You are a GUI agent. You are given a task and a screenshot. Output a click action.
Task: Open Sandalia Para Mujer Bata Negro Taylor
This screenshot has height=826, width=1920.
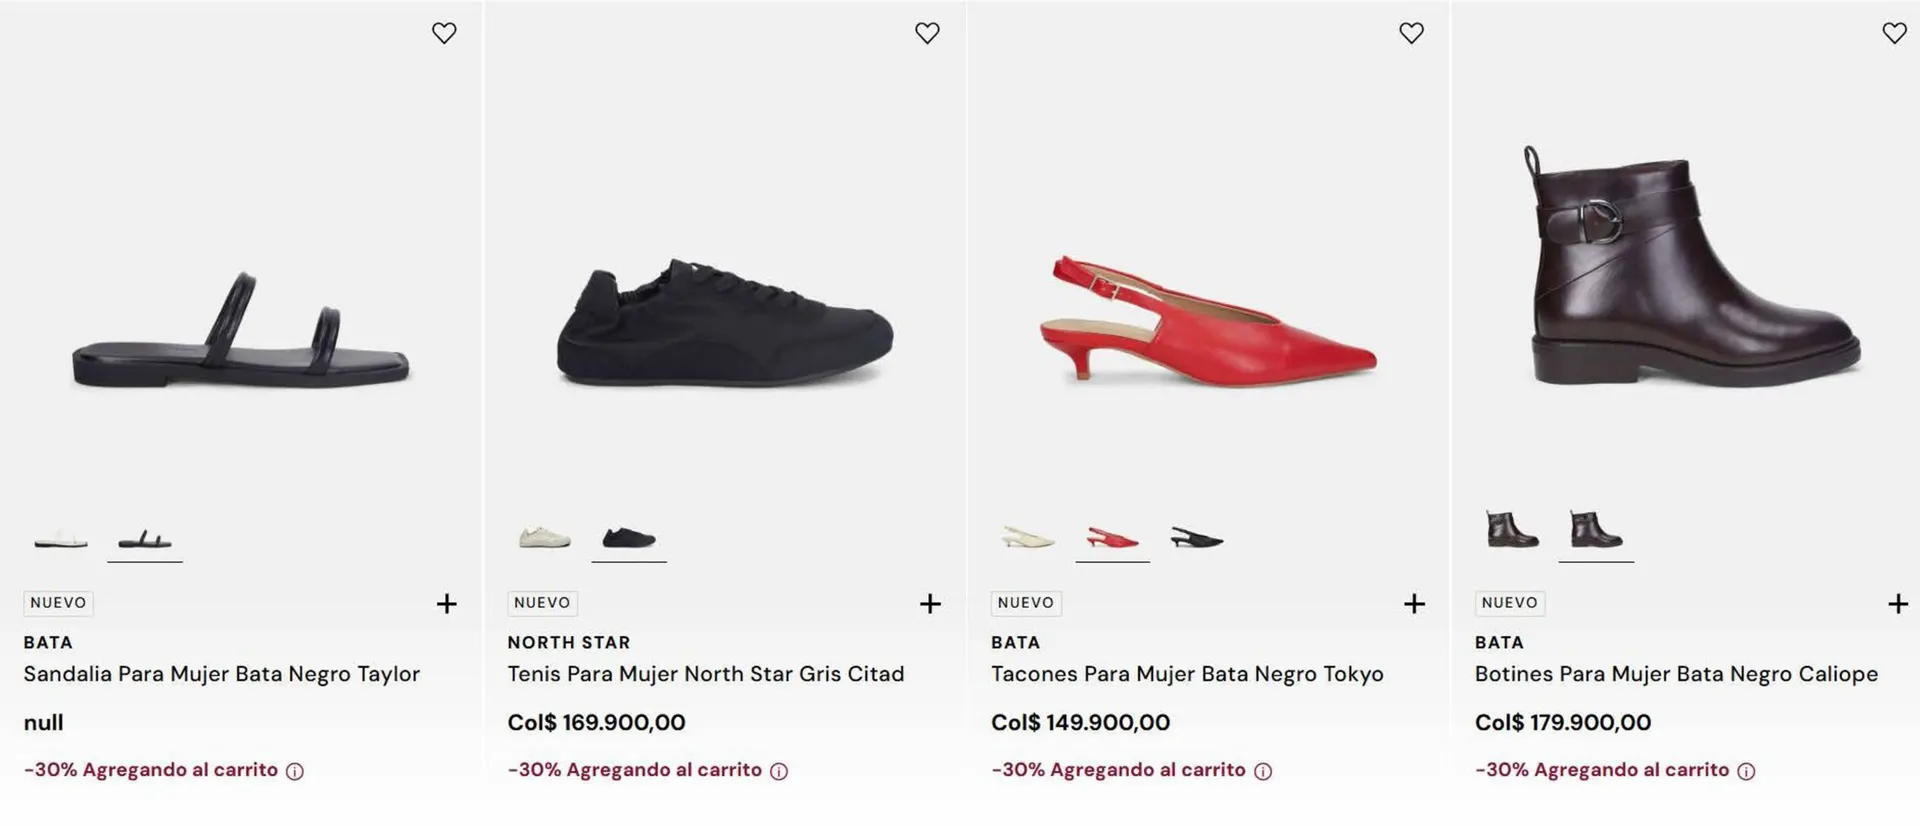pyautogui.click(x=221, y=674)
